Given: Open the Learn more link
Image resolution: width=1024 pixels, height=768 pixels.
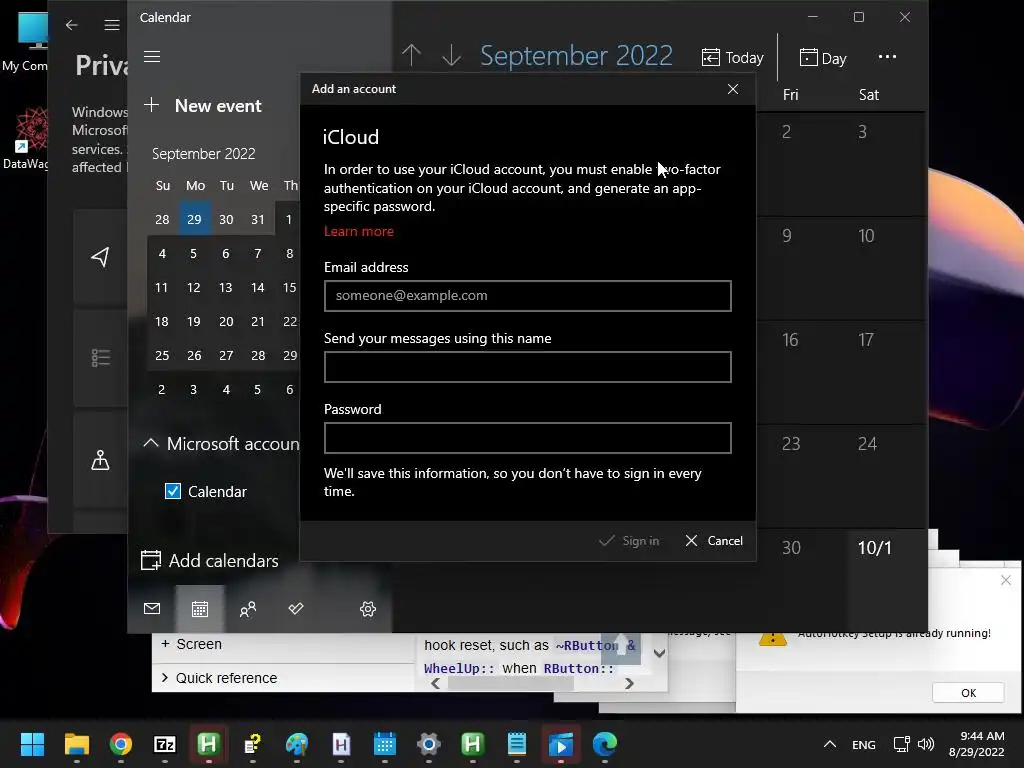Looking at the screenshot, I should (x=359, y=231).
